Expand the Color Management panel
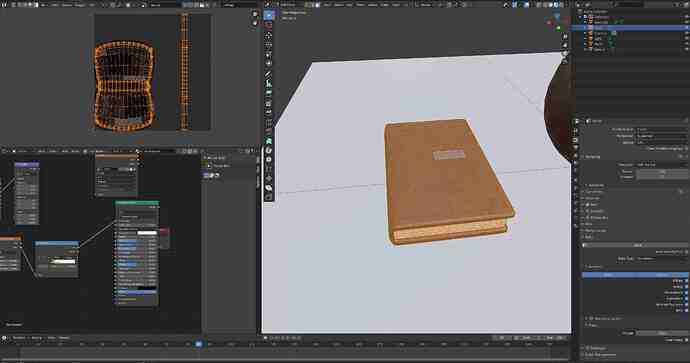 click(x=601, y=355)
